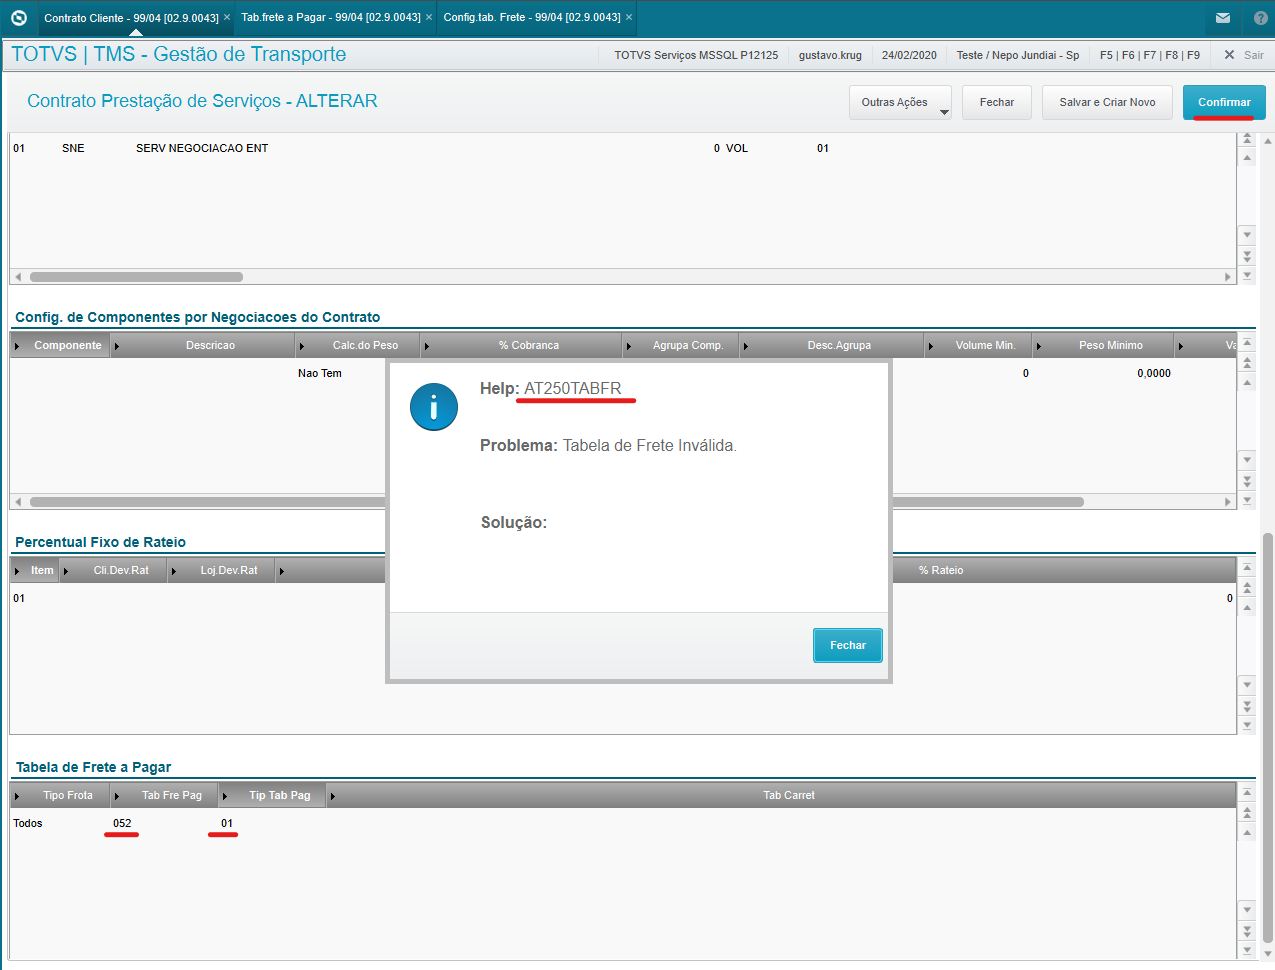Click the F5 | F6 | F7 | F8 | F9 shortcuts

(1150, 55)
